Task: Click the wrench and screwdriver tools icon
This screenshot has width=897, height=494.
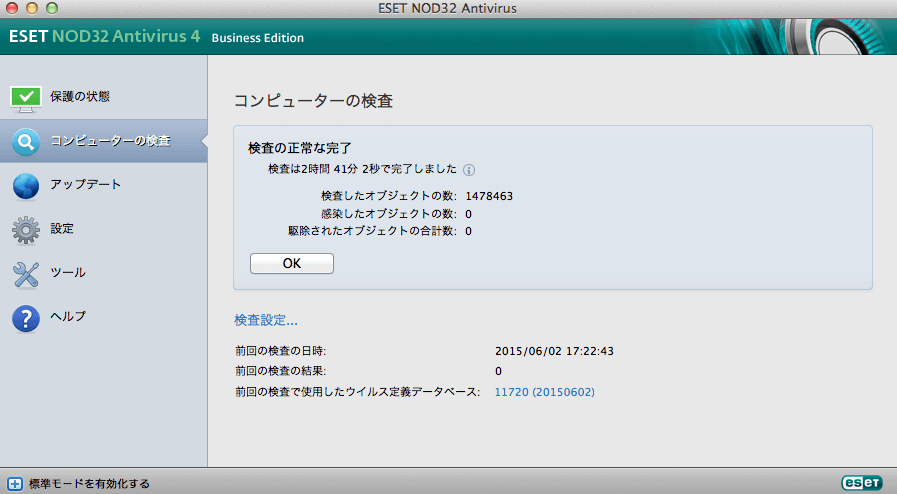Action: (26, 274)
